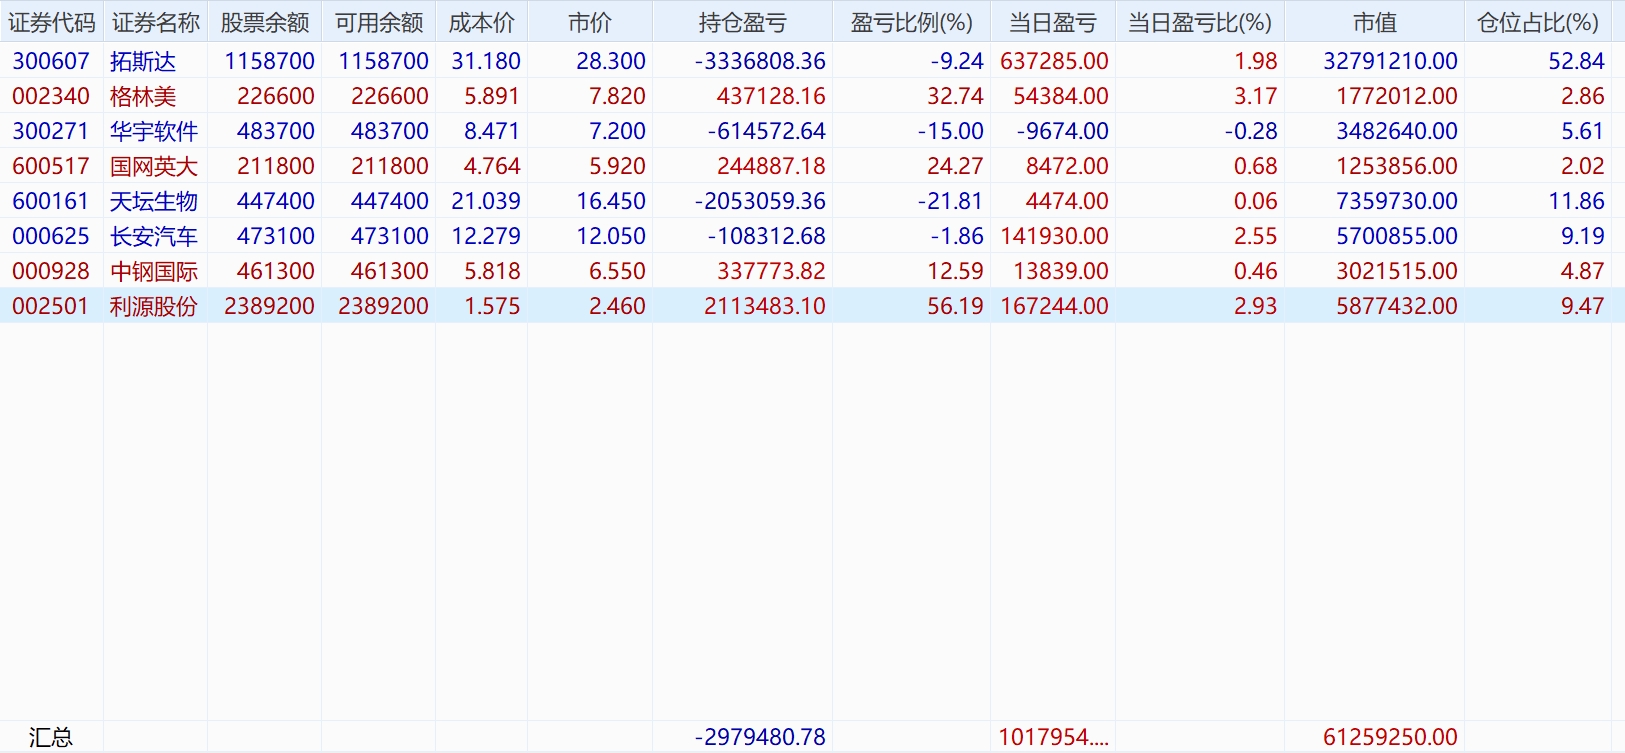Sort by 市值 column header

click(1375, 22)
